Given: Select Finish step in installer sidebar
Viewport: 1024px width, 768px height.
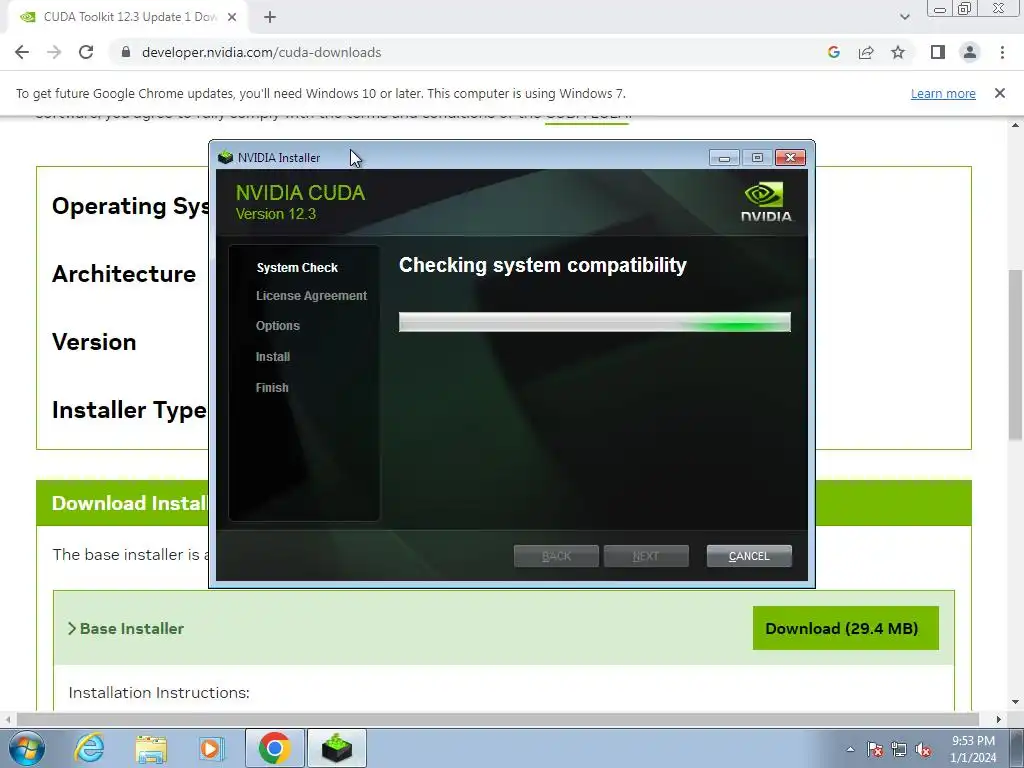Looking at the screenshot, I should point(272,387).
